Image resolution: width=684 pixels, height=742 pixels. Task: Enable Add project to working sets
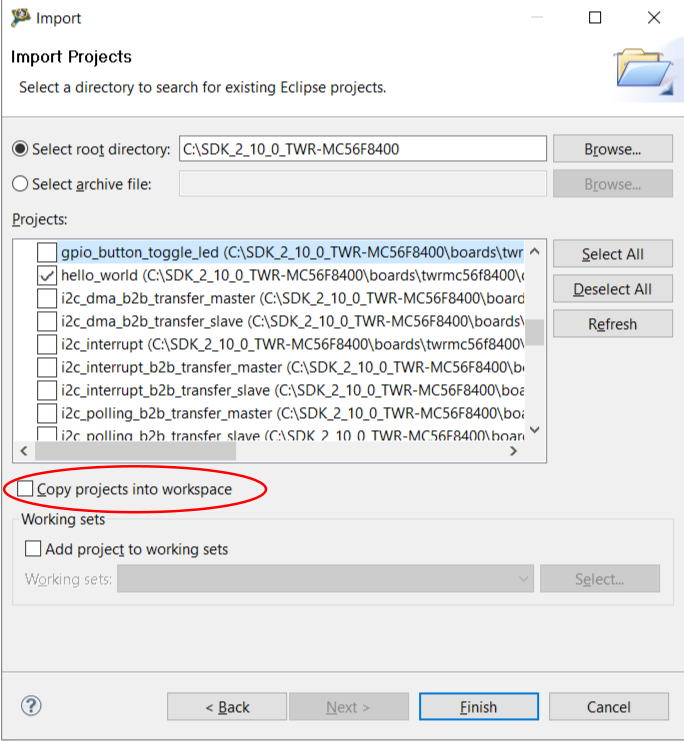33,549
